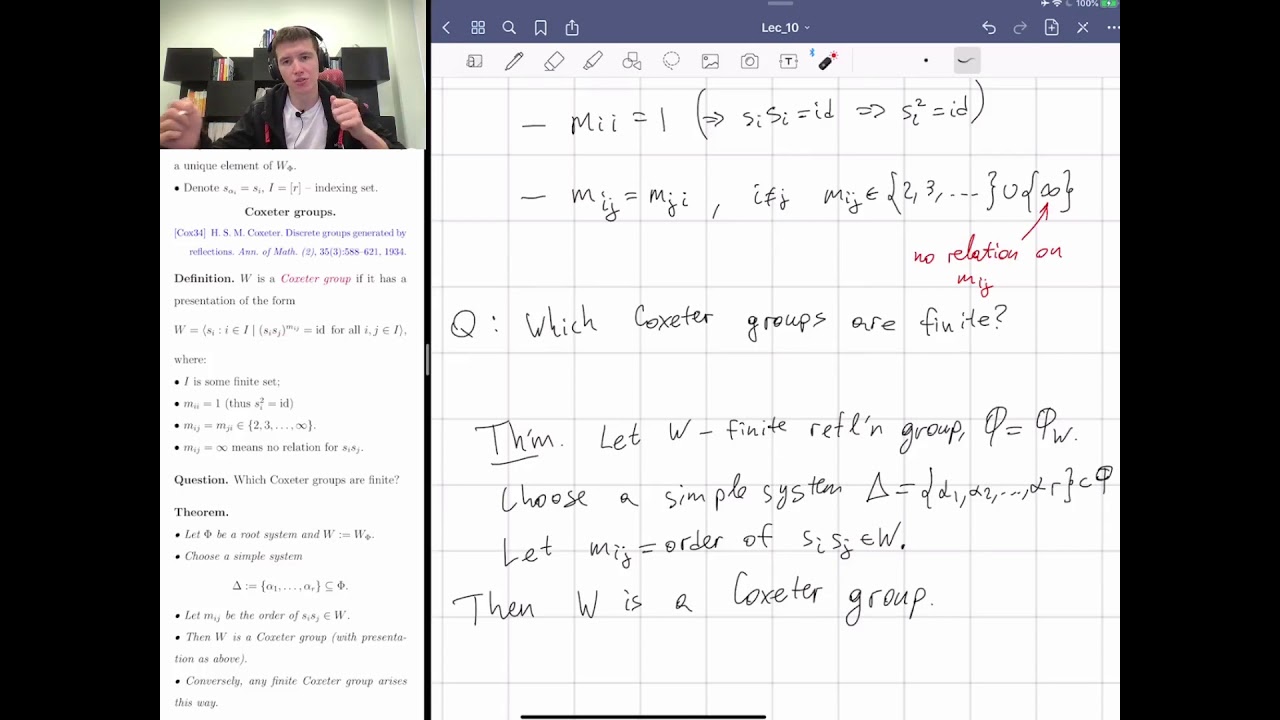Screen dimensions: 1280x720
Task: Activate the laser pointer tool
Action: (826, 62)
